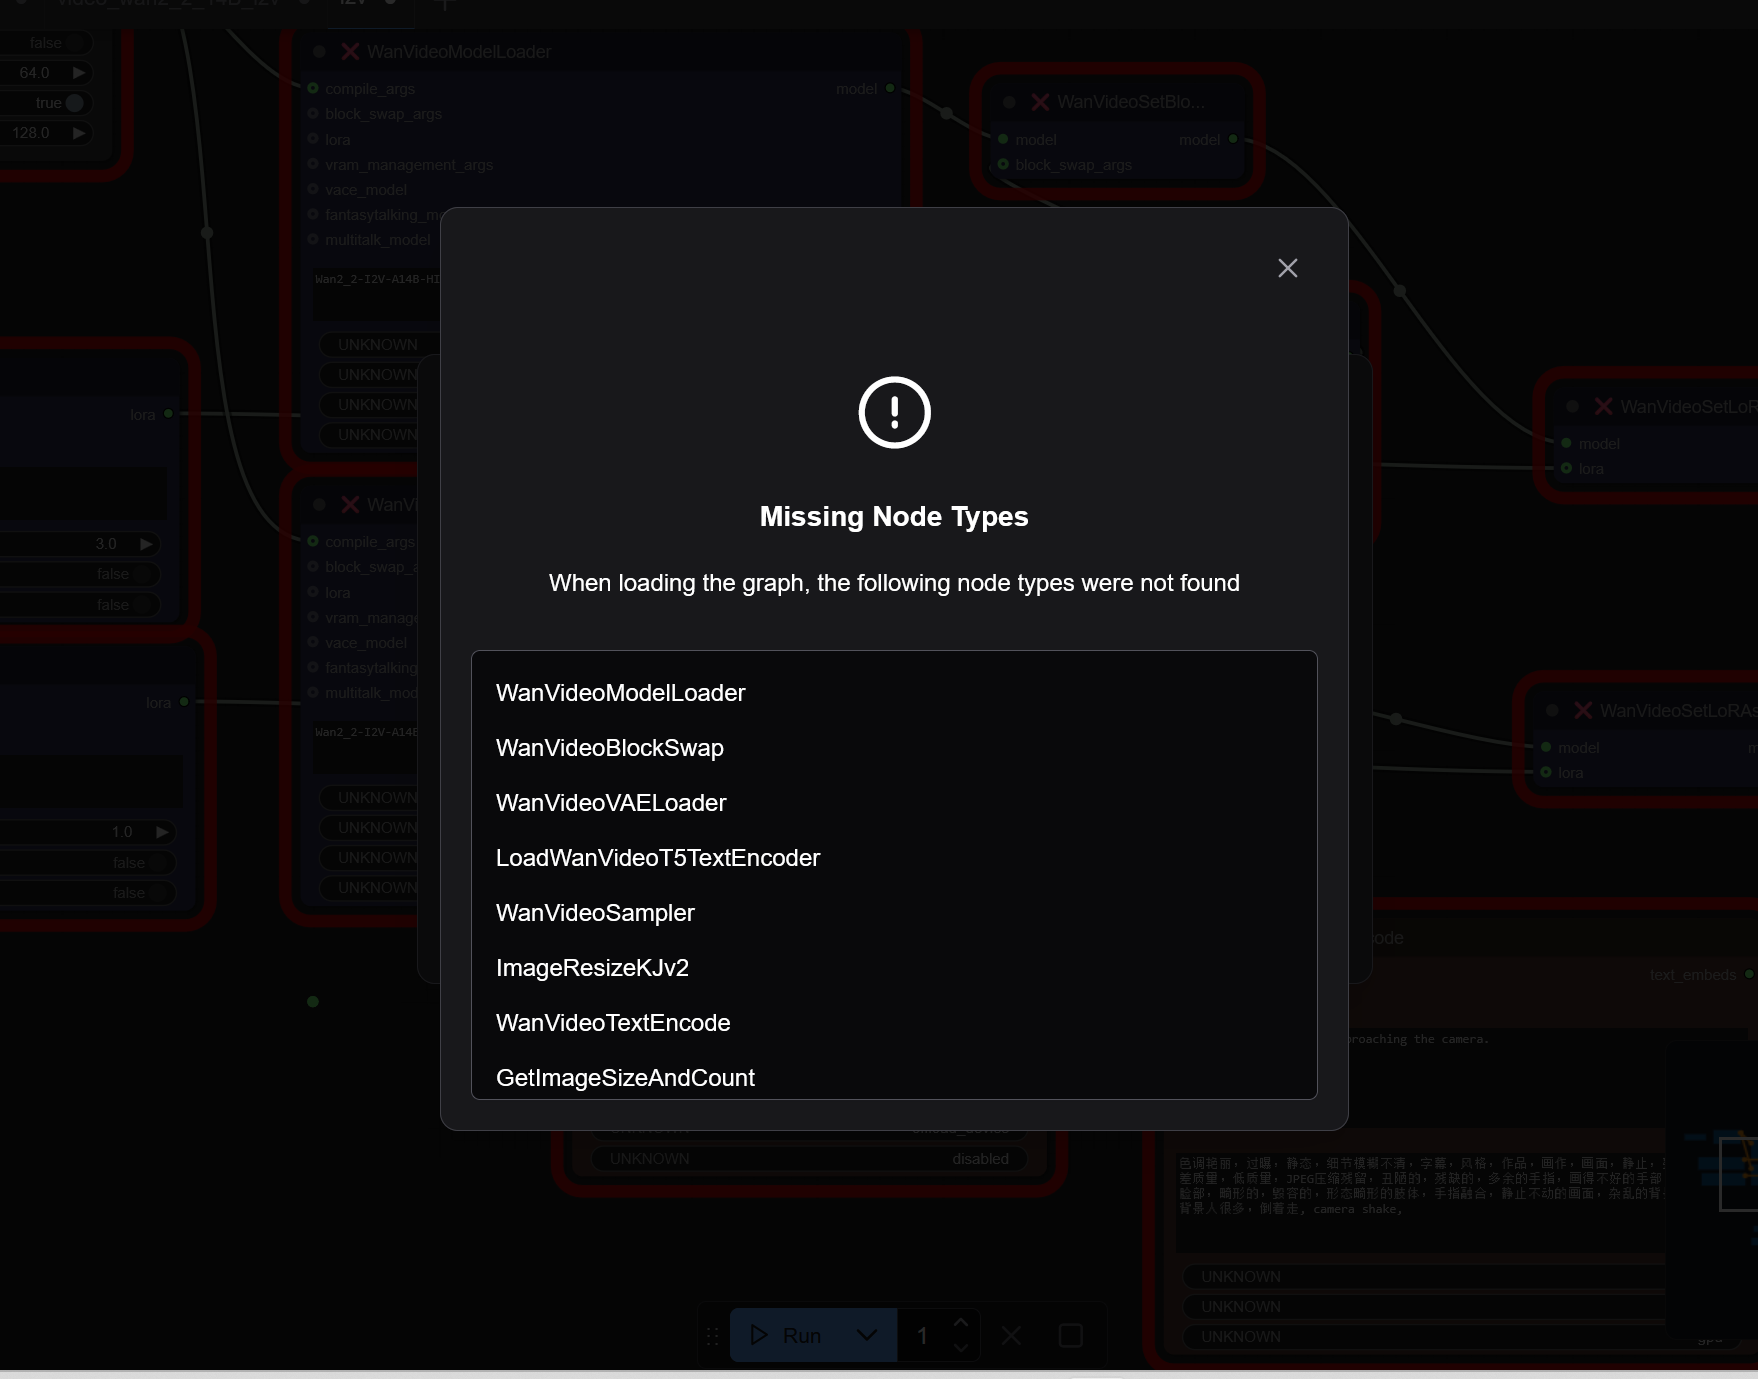This screenshot has height=1379, width=1758.
Task: Click the increment arrow on the 3.0 value
Action: coord(147,544)
